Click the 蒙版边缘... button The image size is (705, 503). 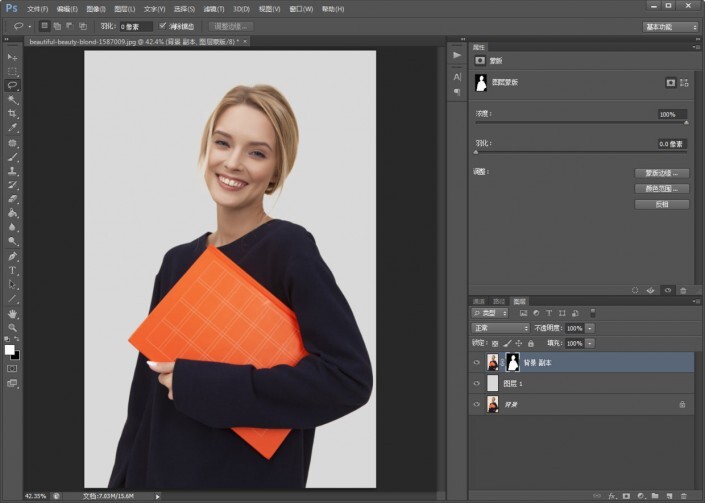pyautogui.click(x=662, y=173)
